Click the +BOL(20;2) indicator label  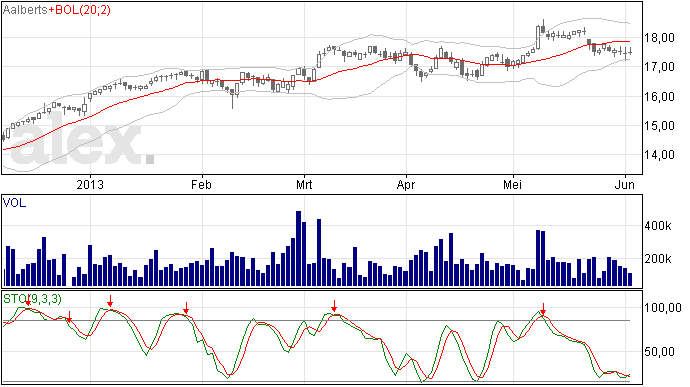(79, 9)
